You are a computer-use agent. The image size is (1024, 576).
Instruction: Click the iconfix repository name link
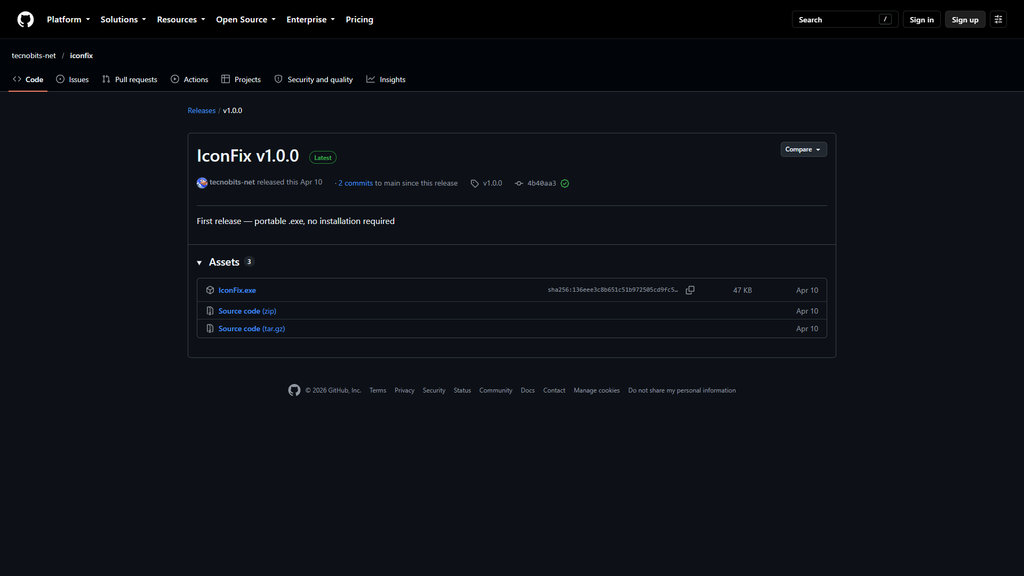(x=82, y=56)
